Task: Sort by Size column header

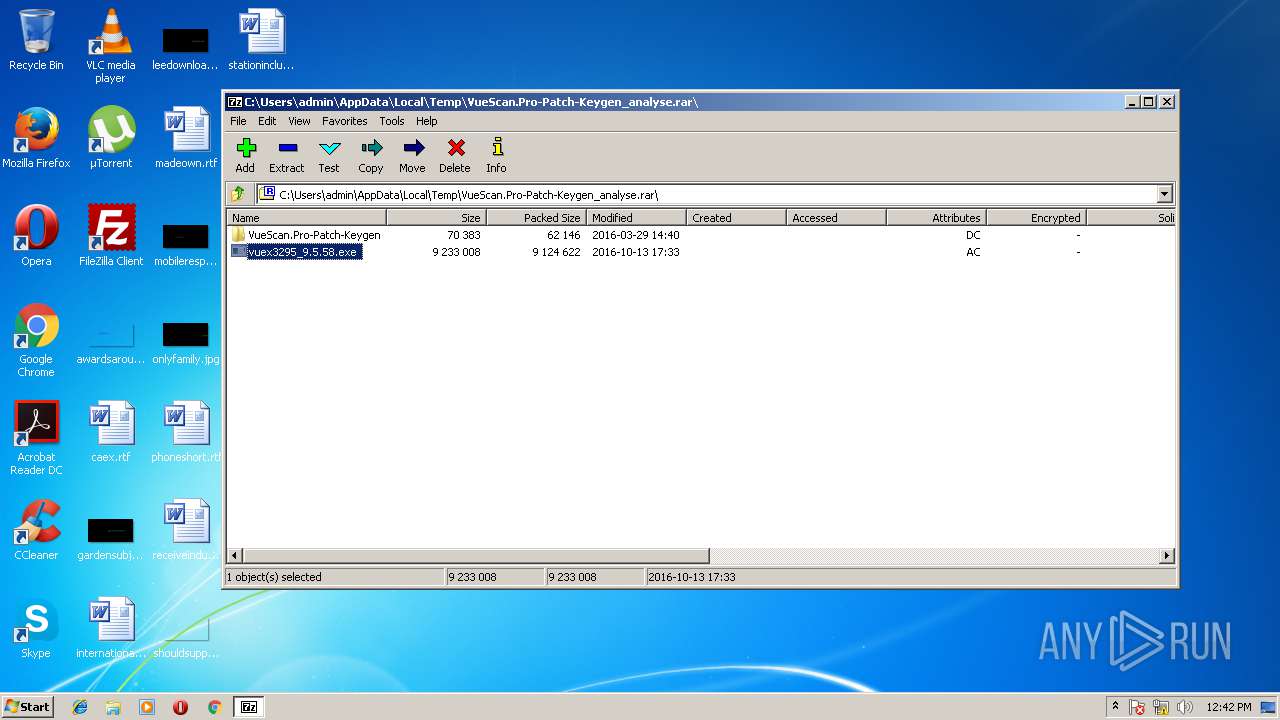Action: (436, 217)
